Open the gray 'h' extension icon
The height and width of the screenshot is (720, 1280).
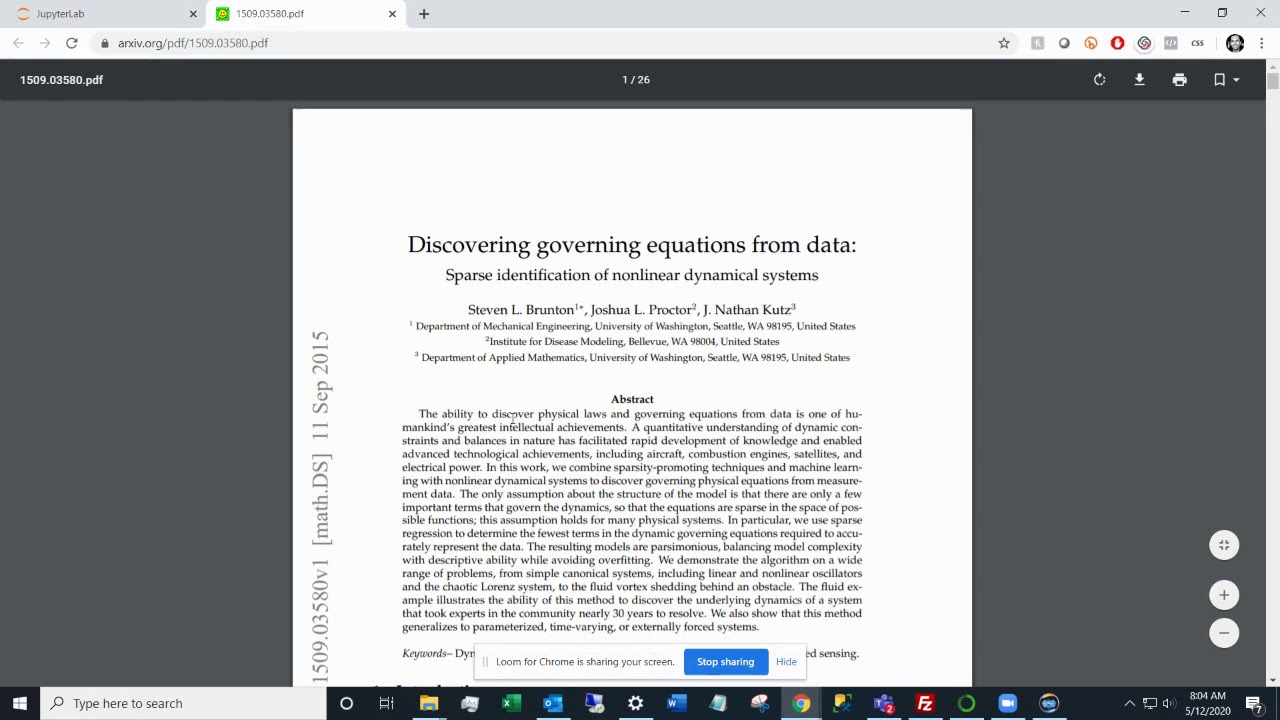click(1037, 43)
